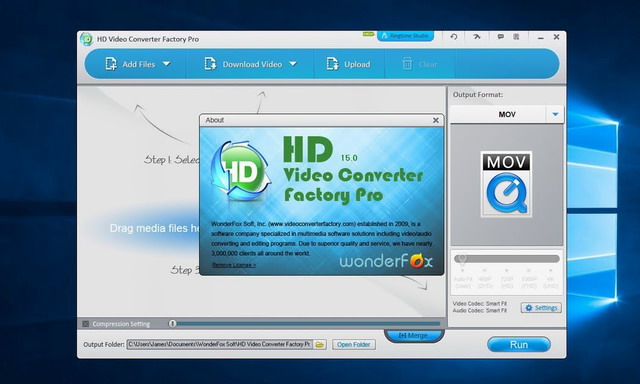Click the Download Video button
Screen dimensions: 640x384
(x=243, y=64)
